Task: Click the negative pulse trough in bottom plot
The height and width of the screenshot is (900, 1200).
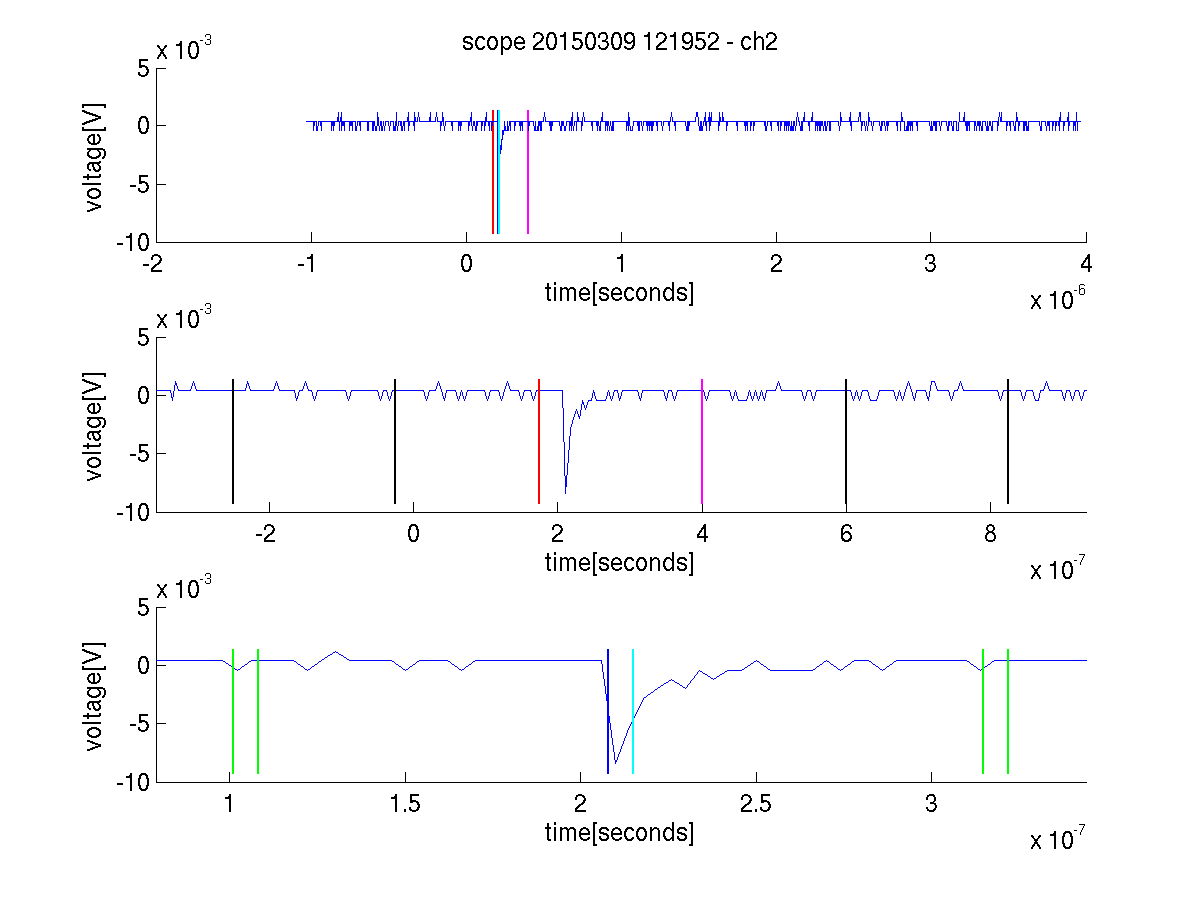Action: [616, 762]
